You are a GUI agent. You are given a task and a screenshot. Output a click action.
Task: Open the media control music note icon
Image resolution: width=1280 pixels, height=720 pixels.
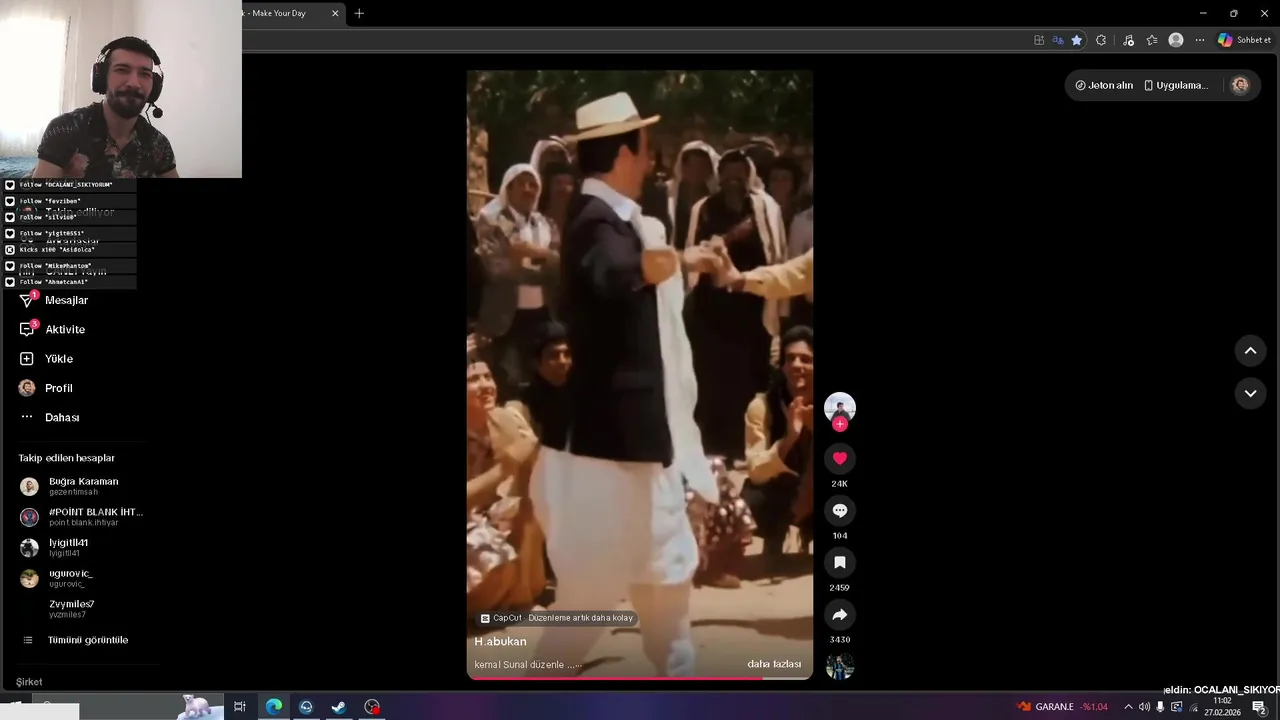(1128, 40)
